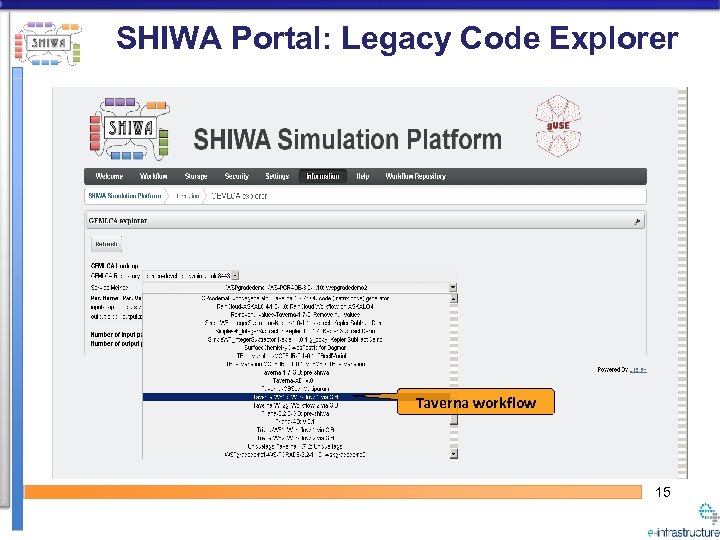Select the RainCloud ASKALON list entry
This screenshot has height=540, width=720.
[295, 306]
